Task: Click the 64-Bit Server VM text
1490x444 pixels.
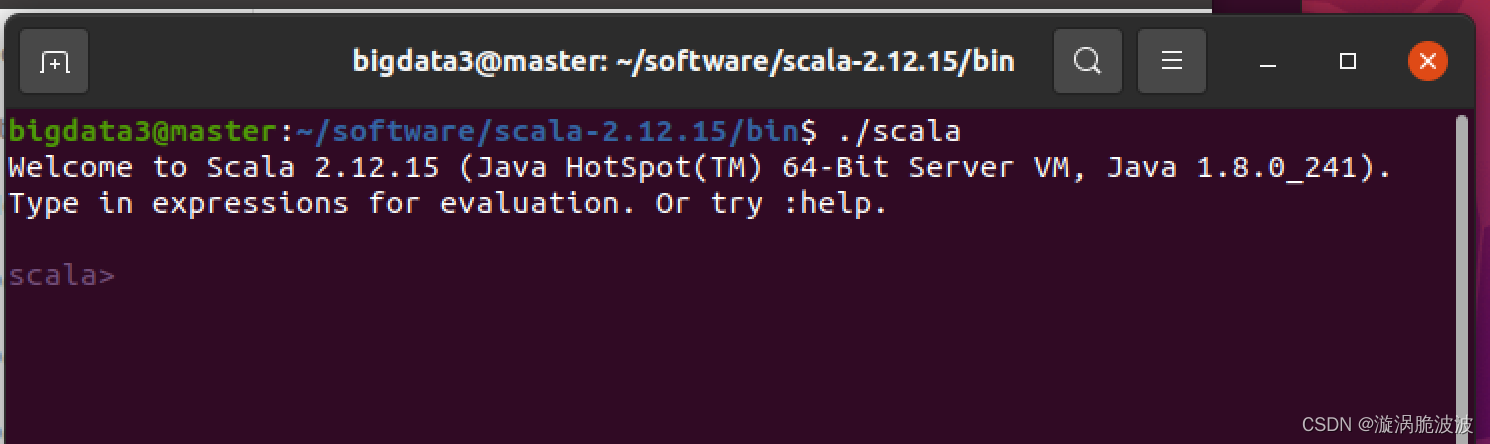Action: tap(928, 168)
